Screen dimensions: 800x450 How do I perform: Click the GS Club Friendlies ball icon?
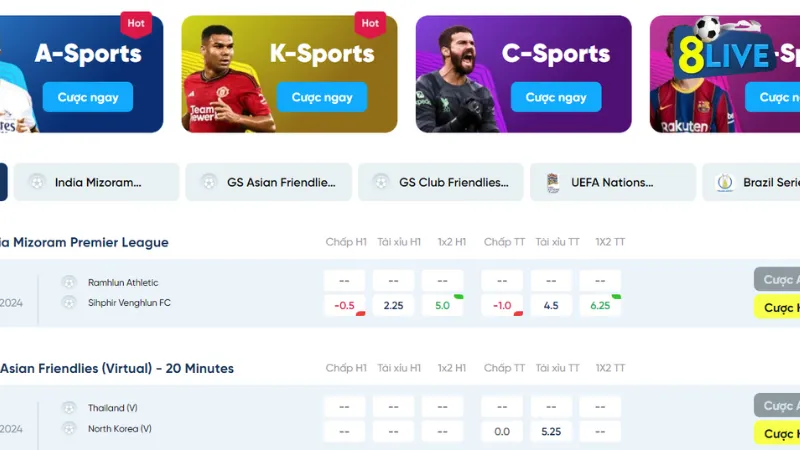coord(381,182)
